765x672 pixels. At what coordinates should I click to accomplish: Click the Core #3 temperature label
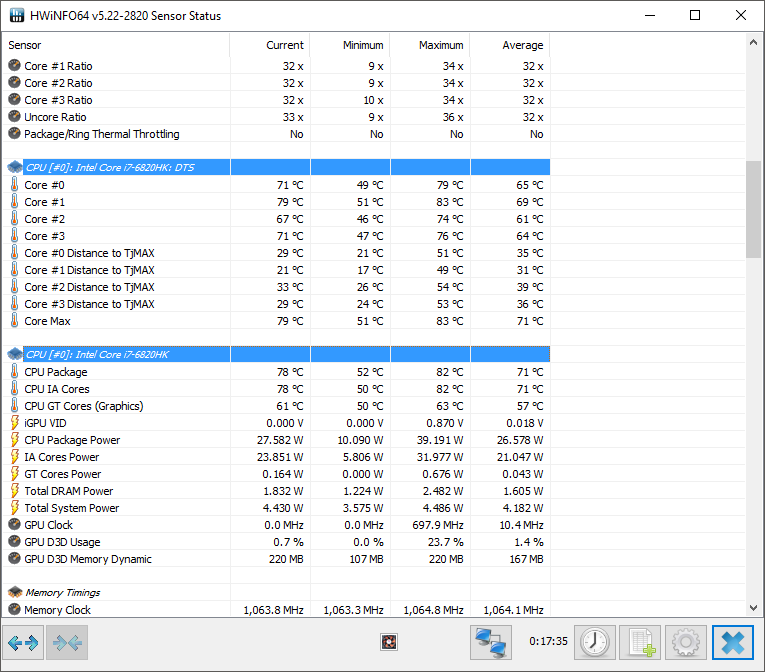click(44, 236)
